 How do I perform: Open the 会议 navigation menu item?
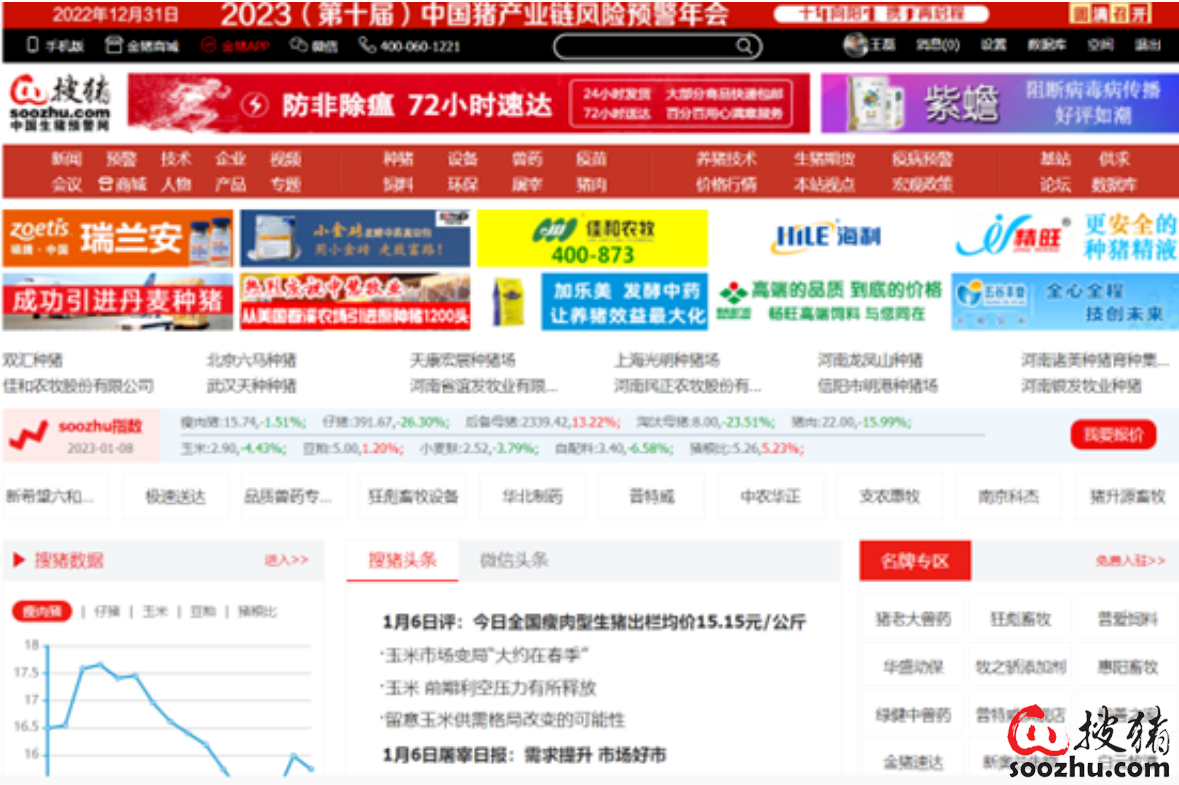(66, 184)
